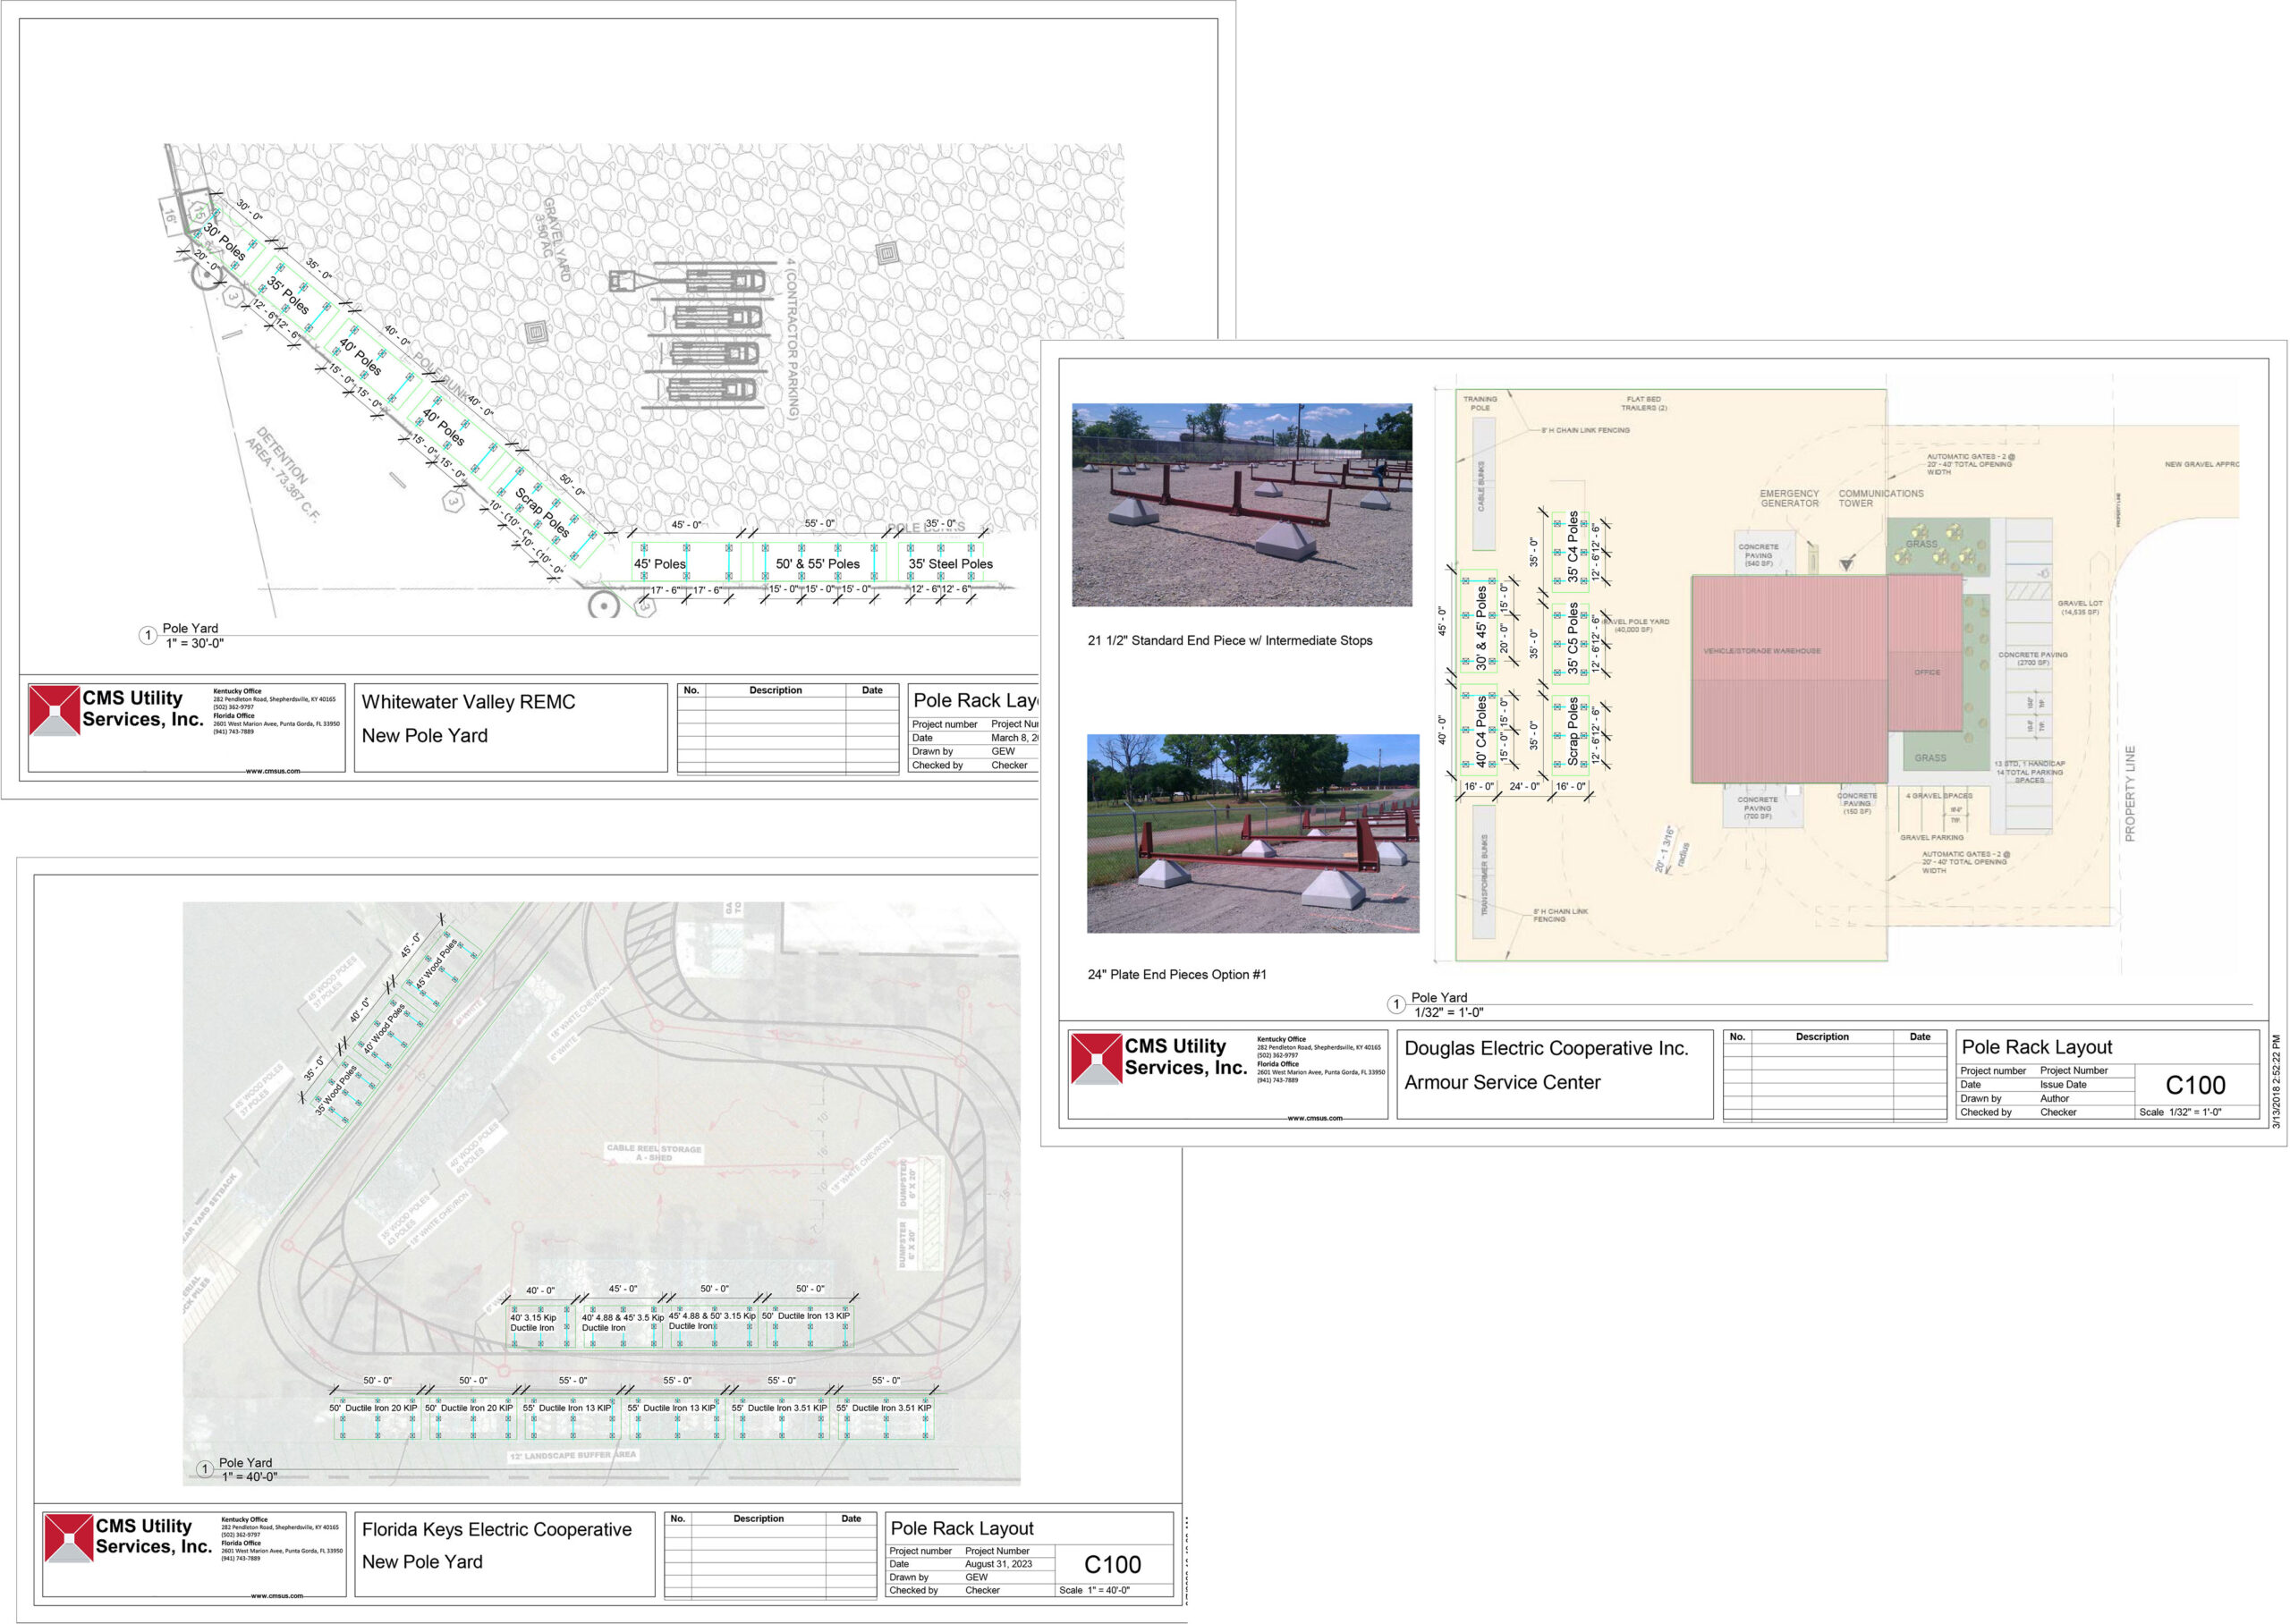Viewport: 2290px width, 1624px height.
Task: Click the '3/13/2018 2:52:22 PM' timestamp
Action: 2276,1081
